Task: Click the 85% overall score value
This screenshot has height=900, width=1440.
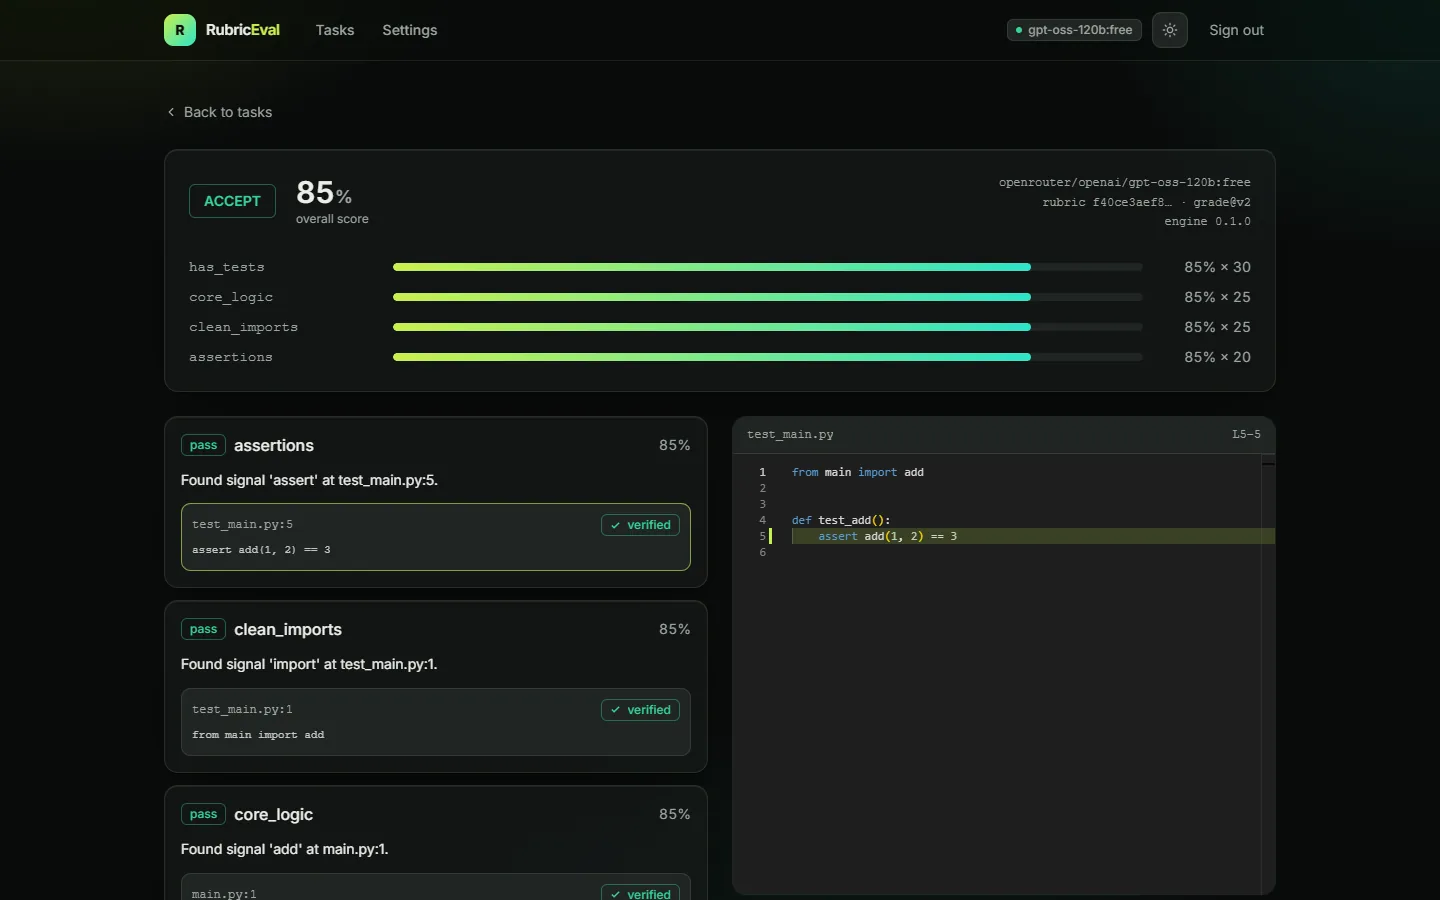Action: click(x=323, y=192)
